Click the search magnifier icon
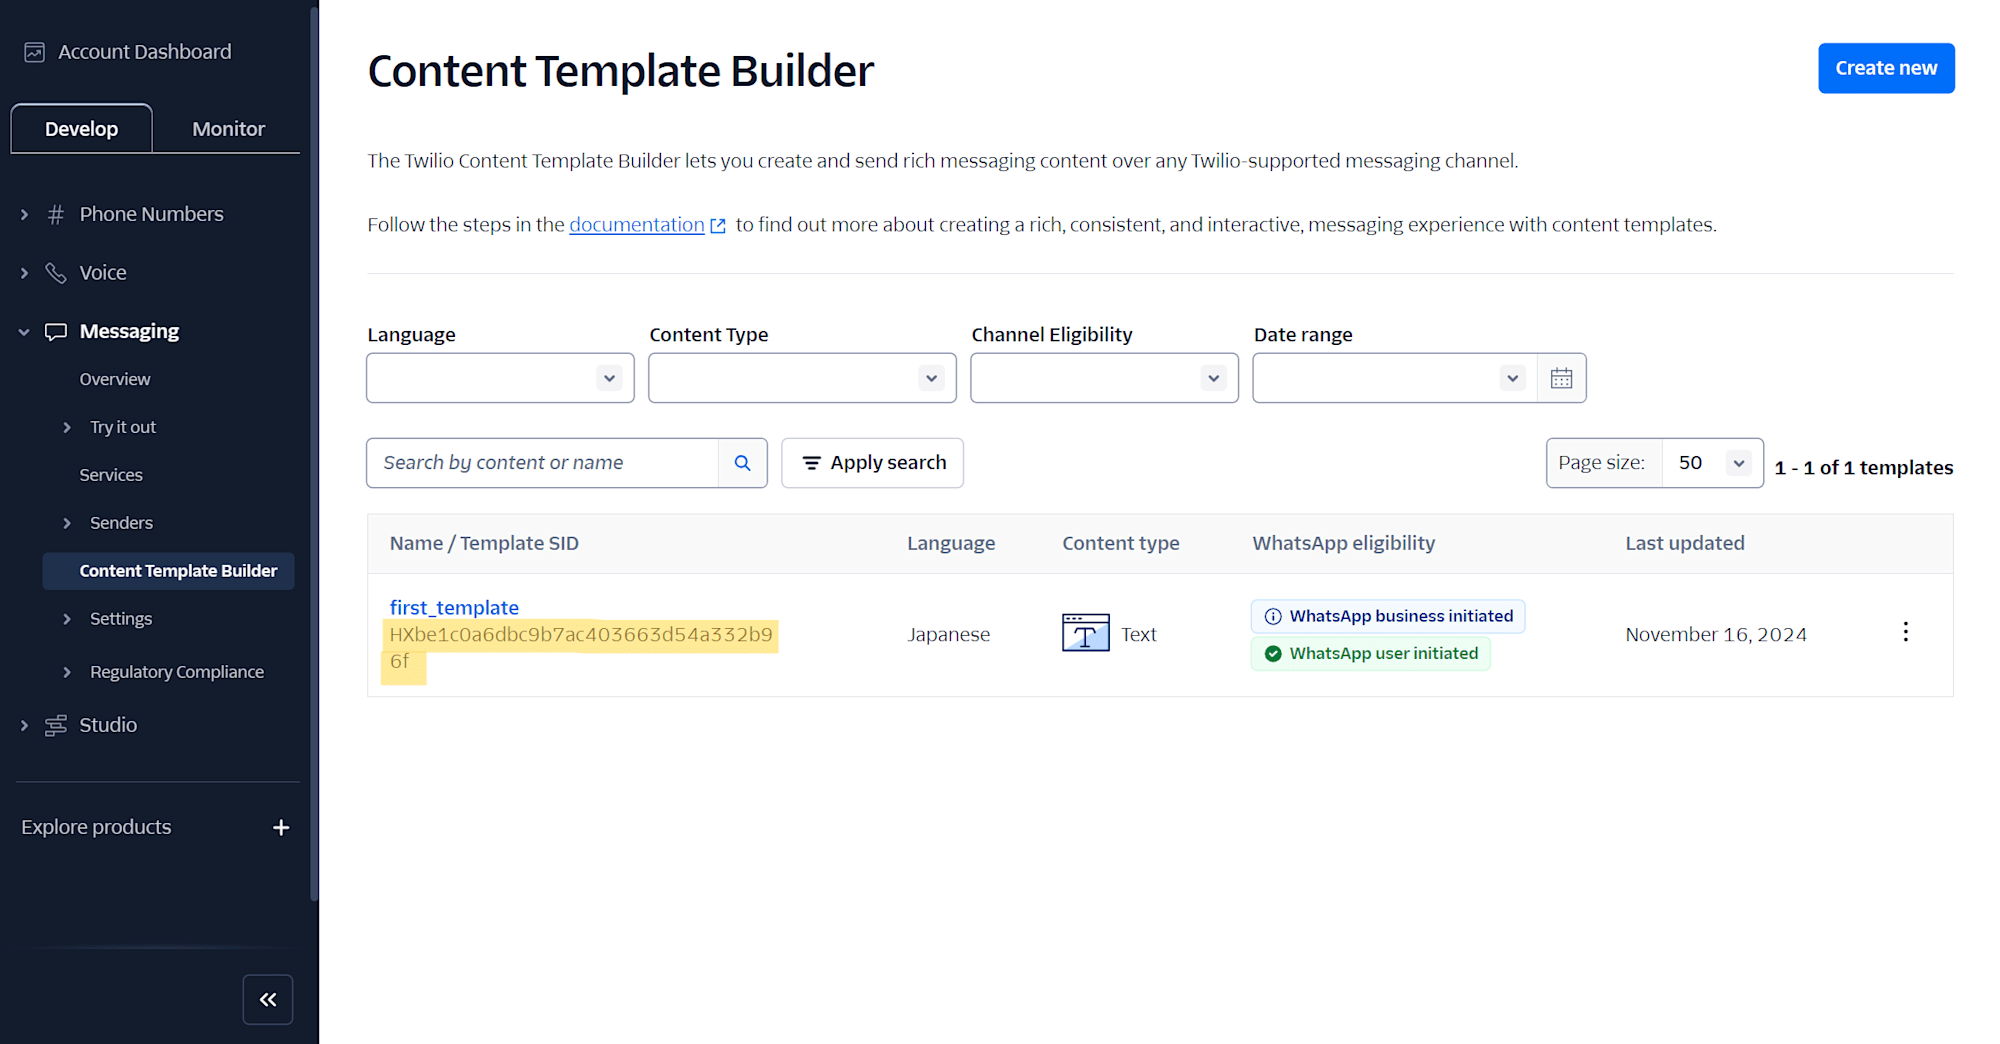 [743, 463]
